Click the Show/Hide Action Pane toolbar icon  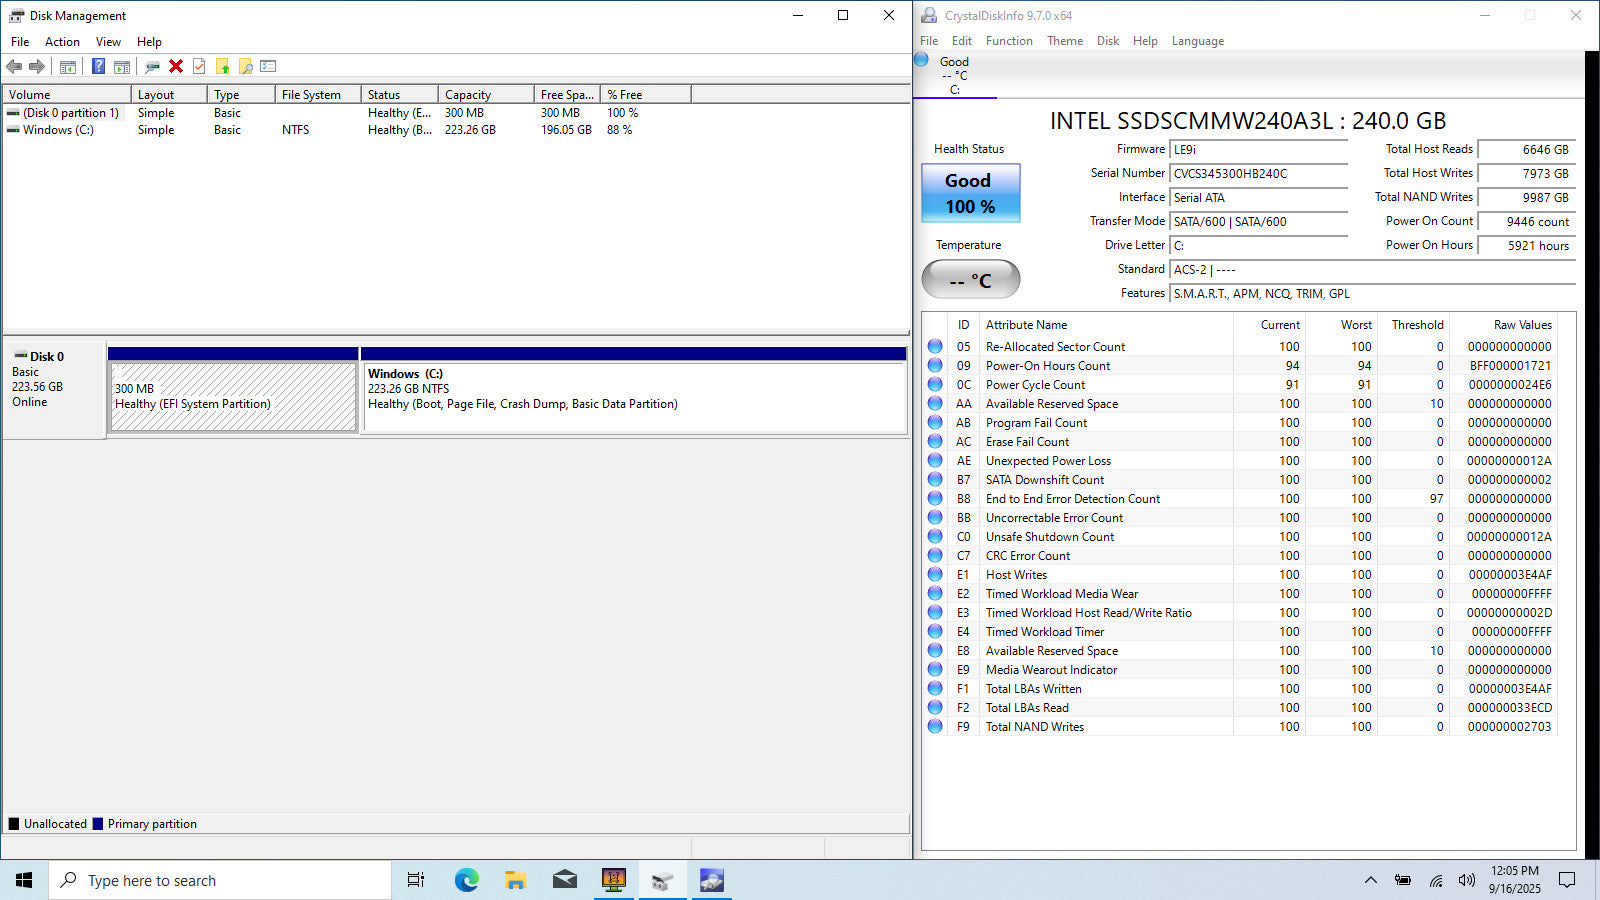[122, 66]
